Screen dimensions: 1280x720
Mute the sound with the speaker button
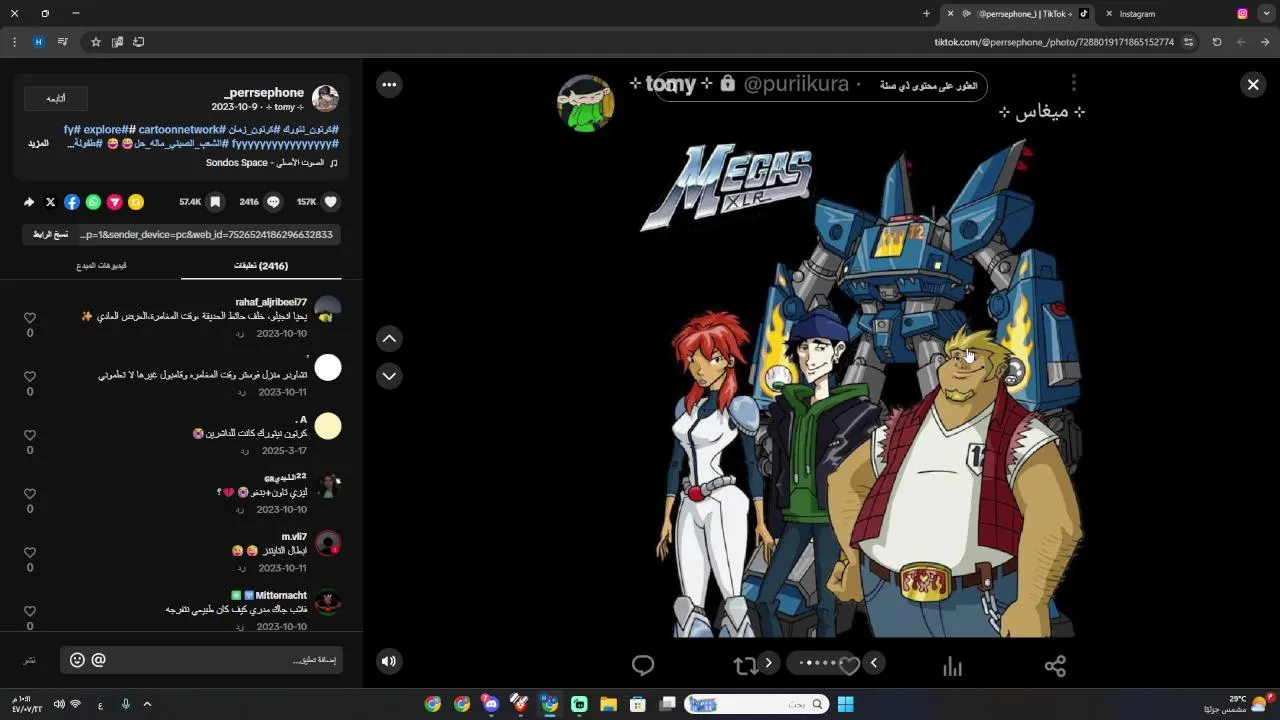click(x=389, y=660)
